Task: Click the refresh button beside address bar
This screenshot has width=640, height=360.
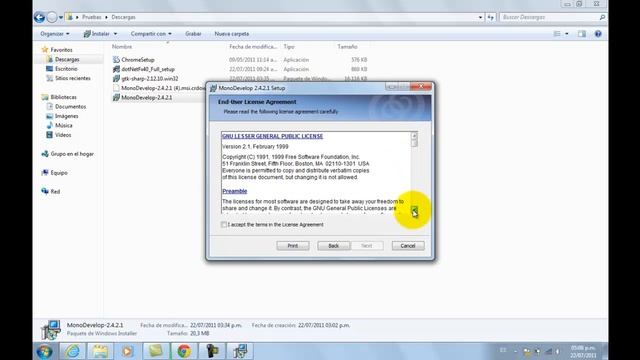Action: [491, 17]
